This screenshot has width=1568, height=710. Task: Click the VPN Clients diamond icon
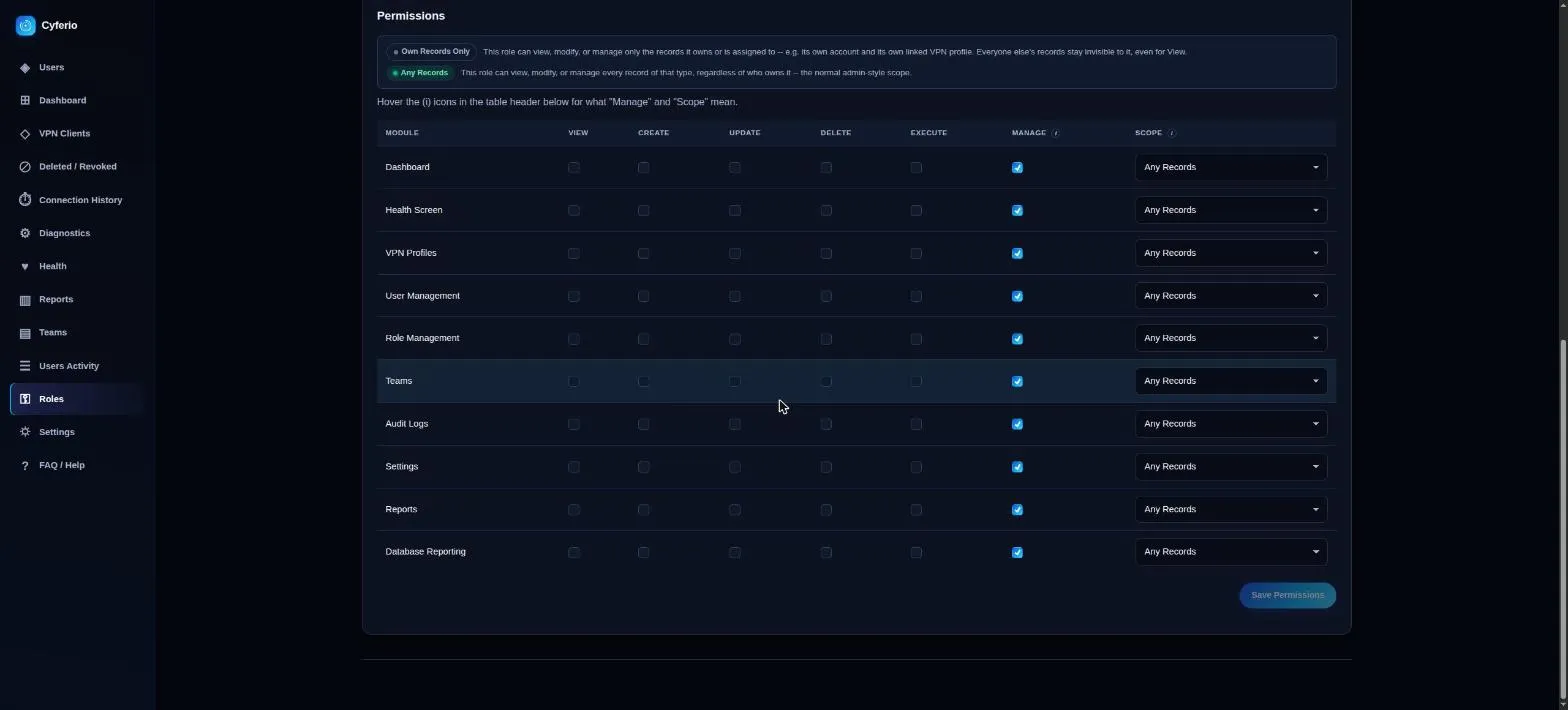coord(25,133)
